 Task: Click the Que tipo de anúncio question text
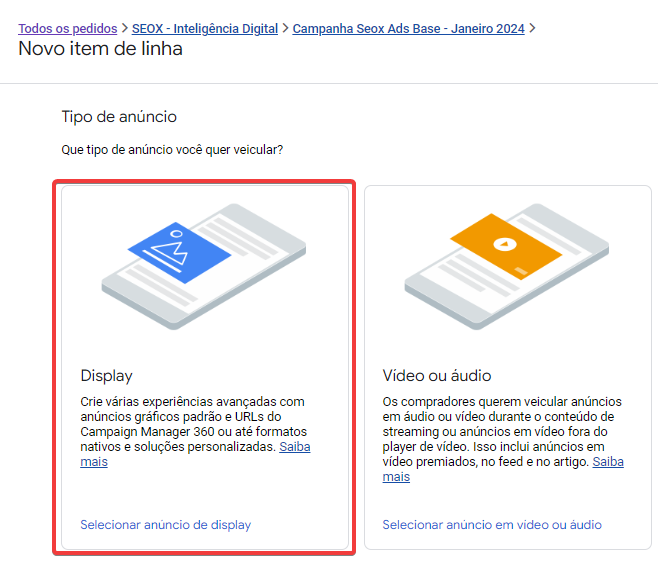point(172,150)
